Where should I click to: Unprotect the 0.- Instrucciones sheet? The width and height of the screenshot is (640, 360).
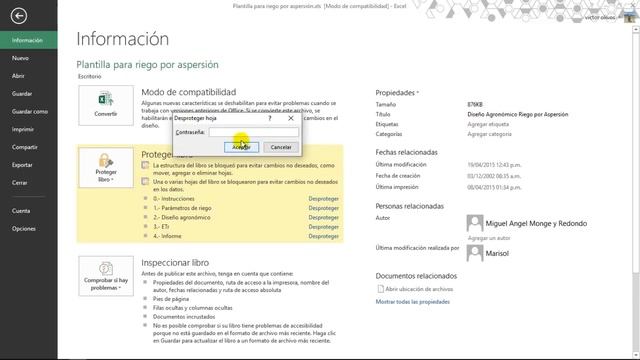coord(324,199)
